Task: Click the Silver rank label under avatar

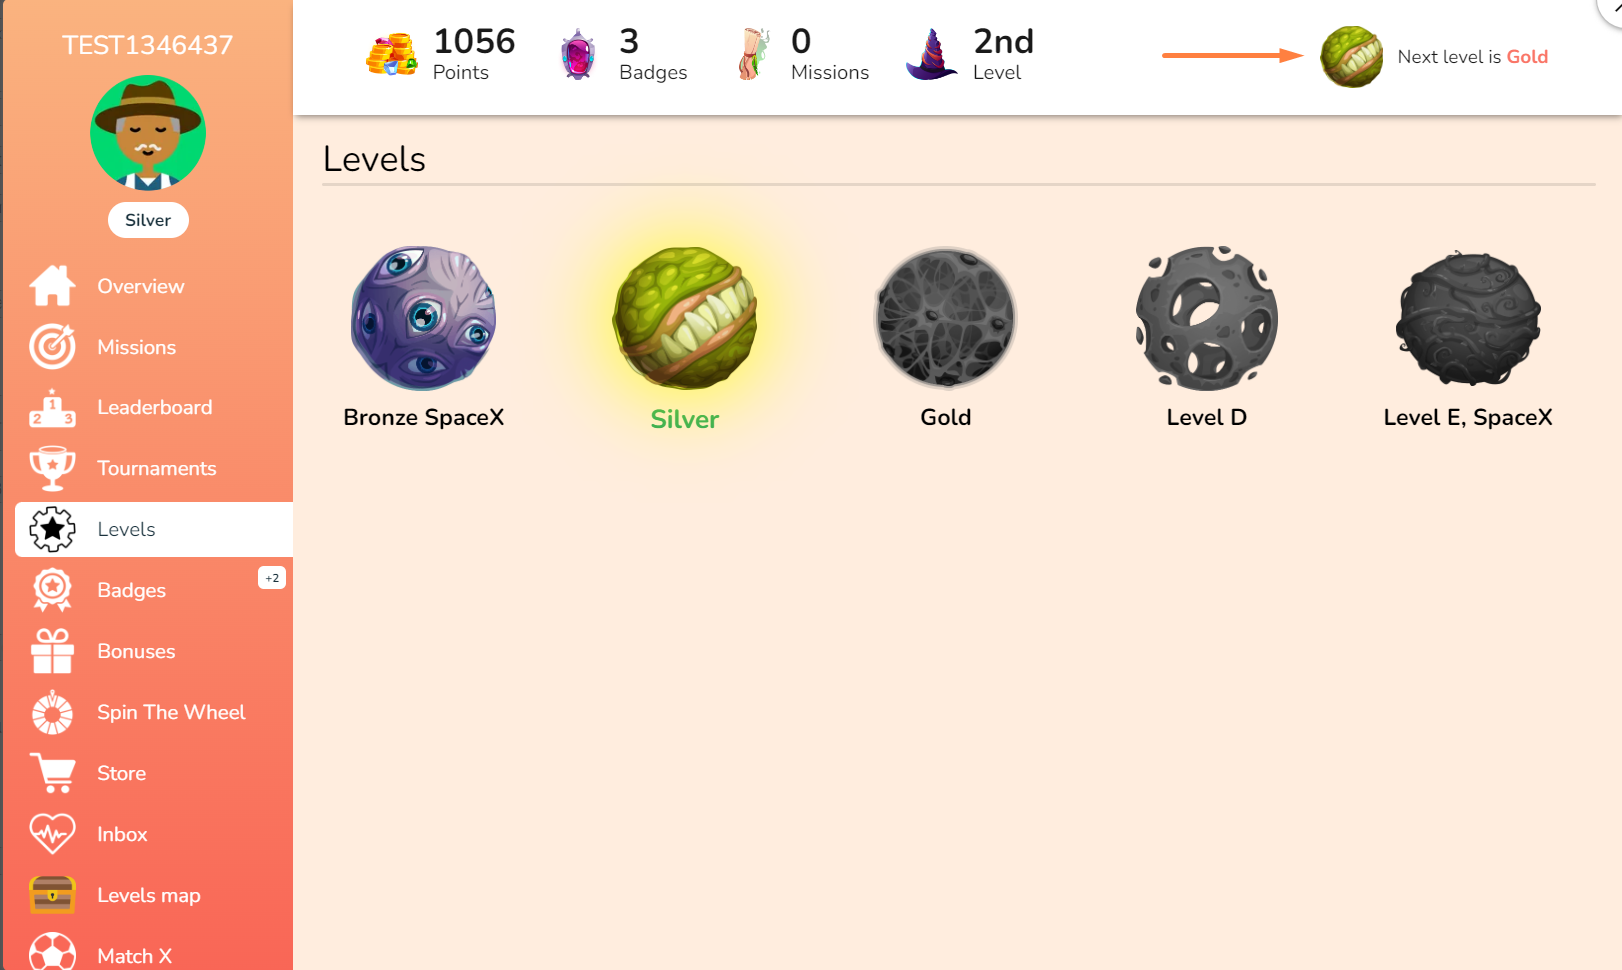Action: coord(148,220)
